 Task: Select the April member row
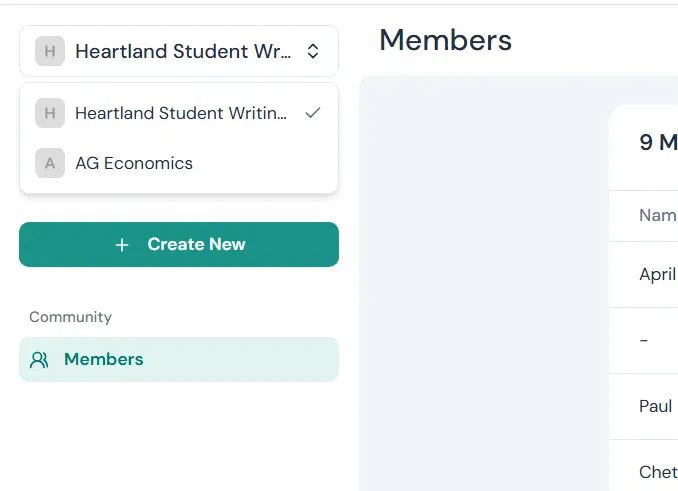click(x=657, y=274)
